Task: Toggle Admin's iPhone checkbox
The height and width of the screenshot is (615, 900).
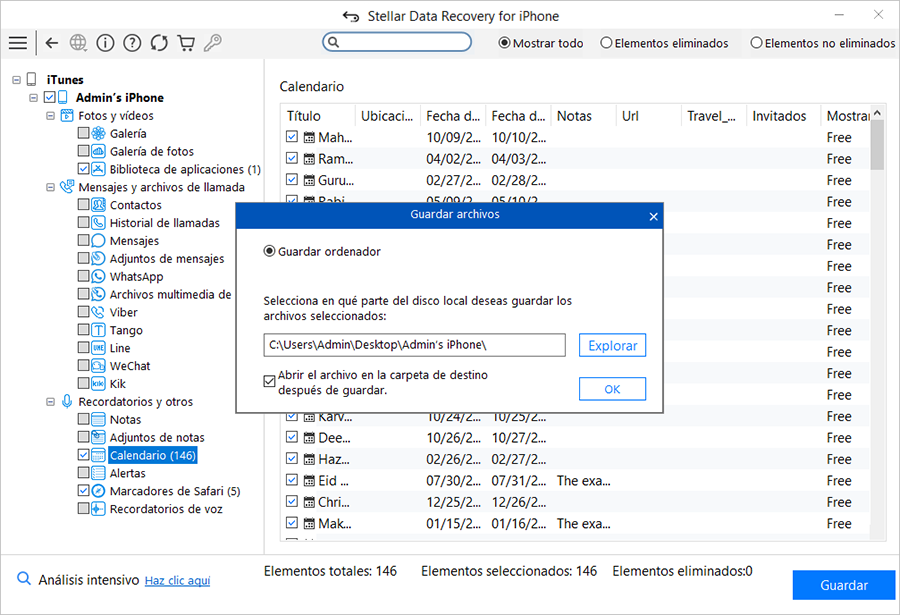Action: [x=50, y=97]
